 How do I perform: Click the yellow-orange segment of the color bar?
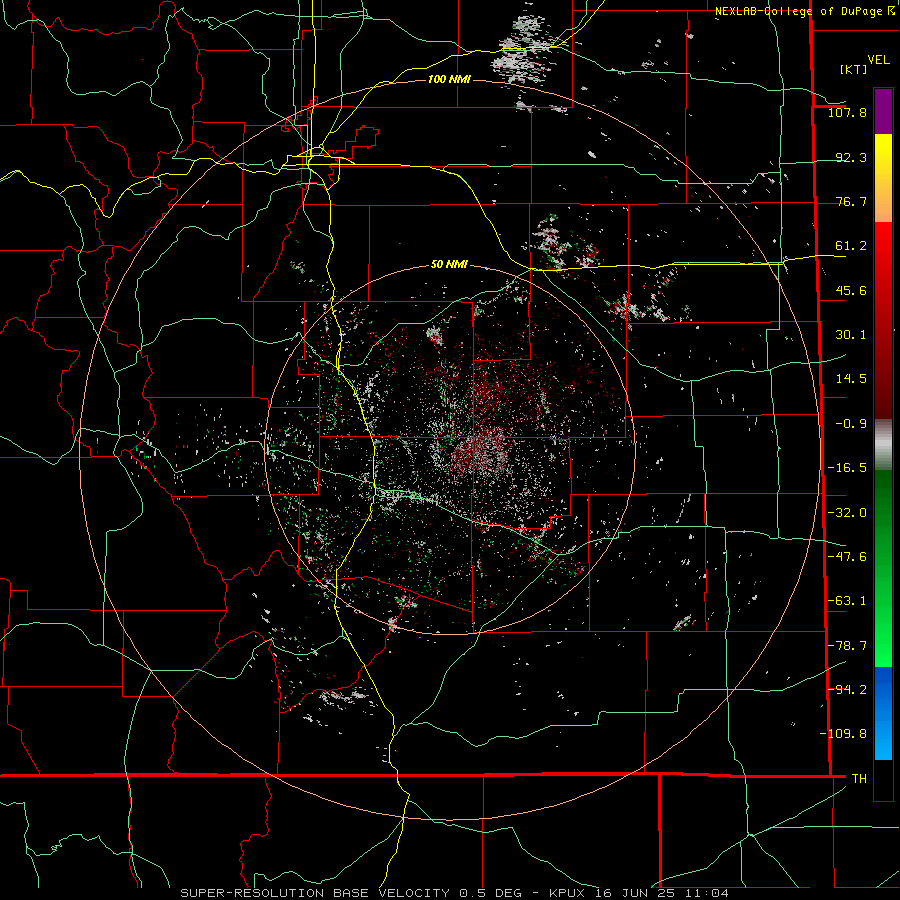click(883, 178)
